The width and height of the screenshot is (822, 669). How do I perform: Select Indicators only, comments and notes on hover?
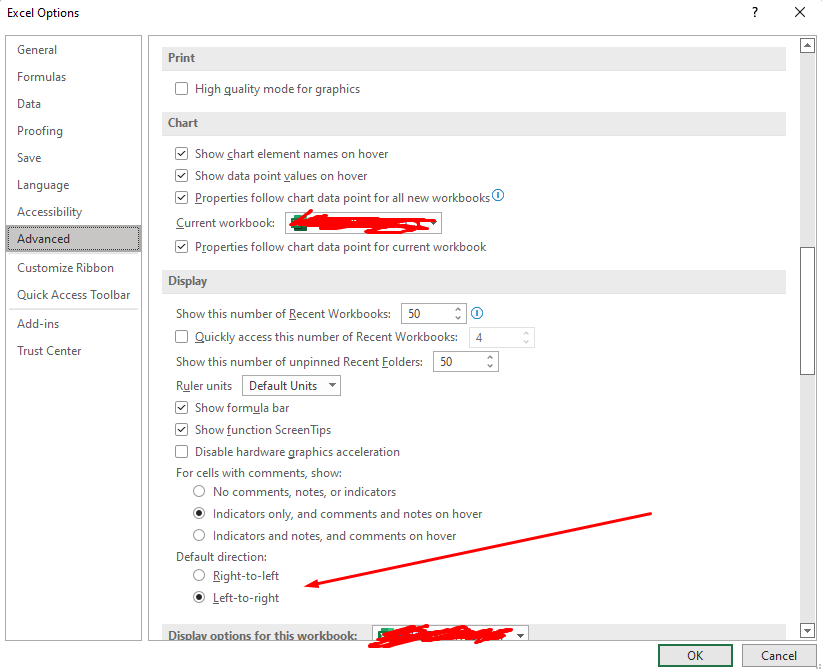[x=199, y=513]
